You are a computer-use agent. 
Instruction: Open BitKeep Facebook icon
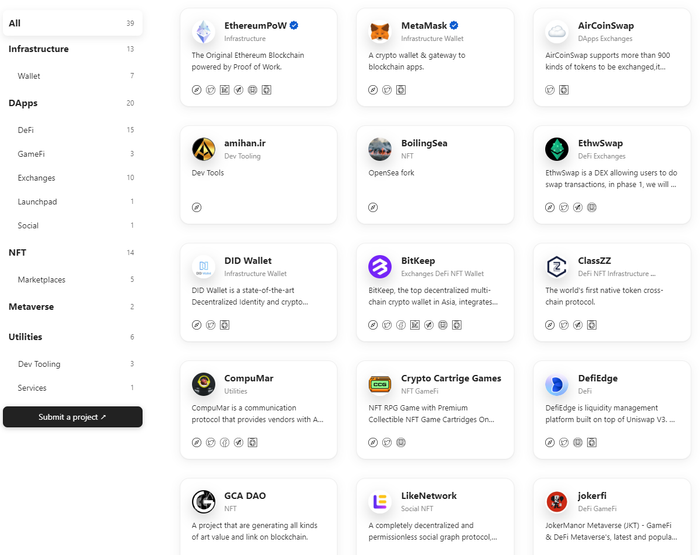click(401, 325)
